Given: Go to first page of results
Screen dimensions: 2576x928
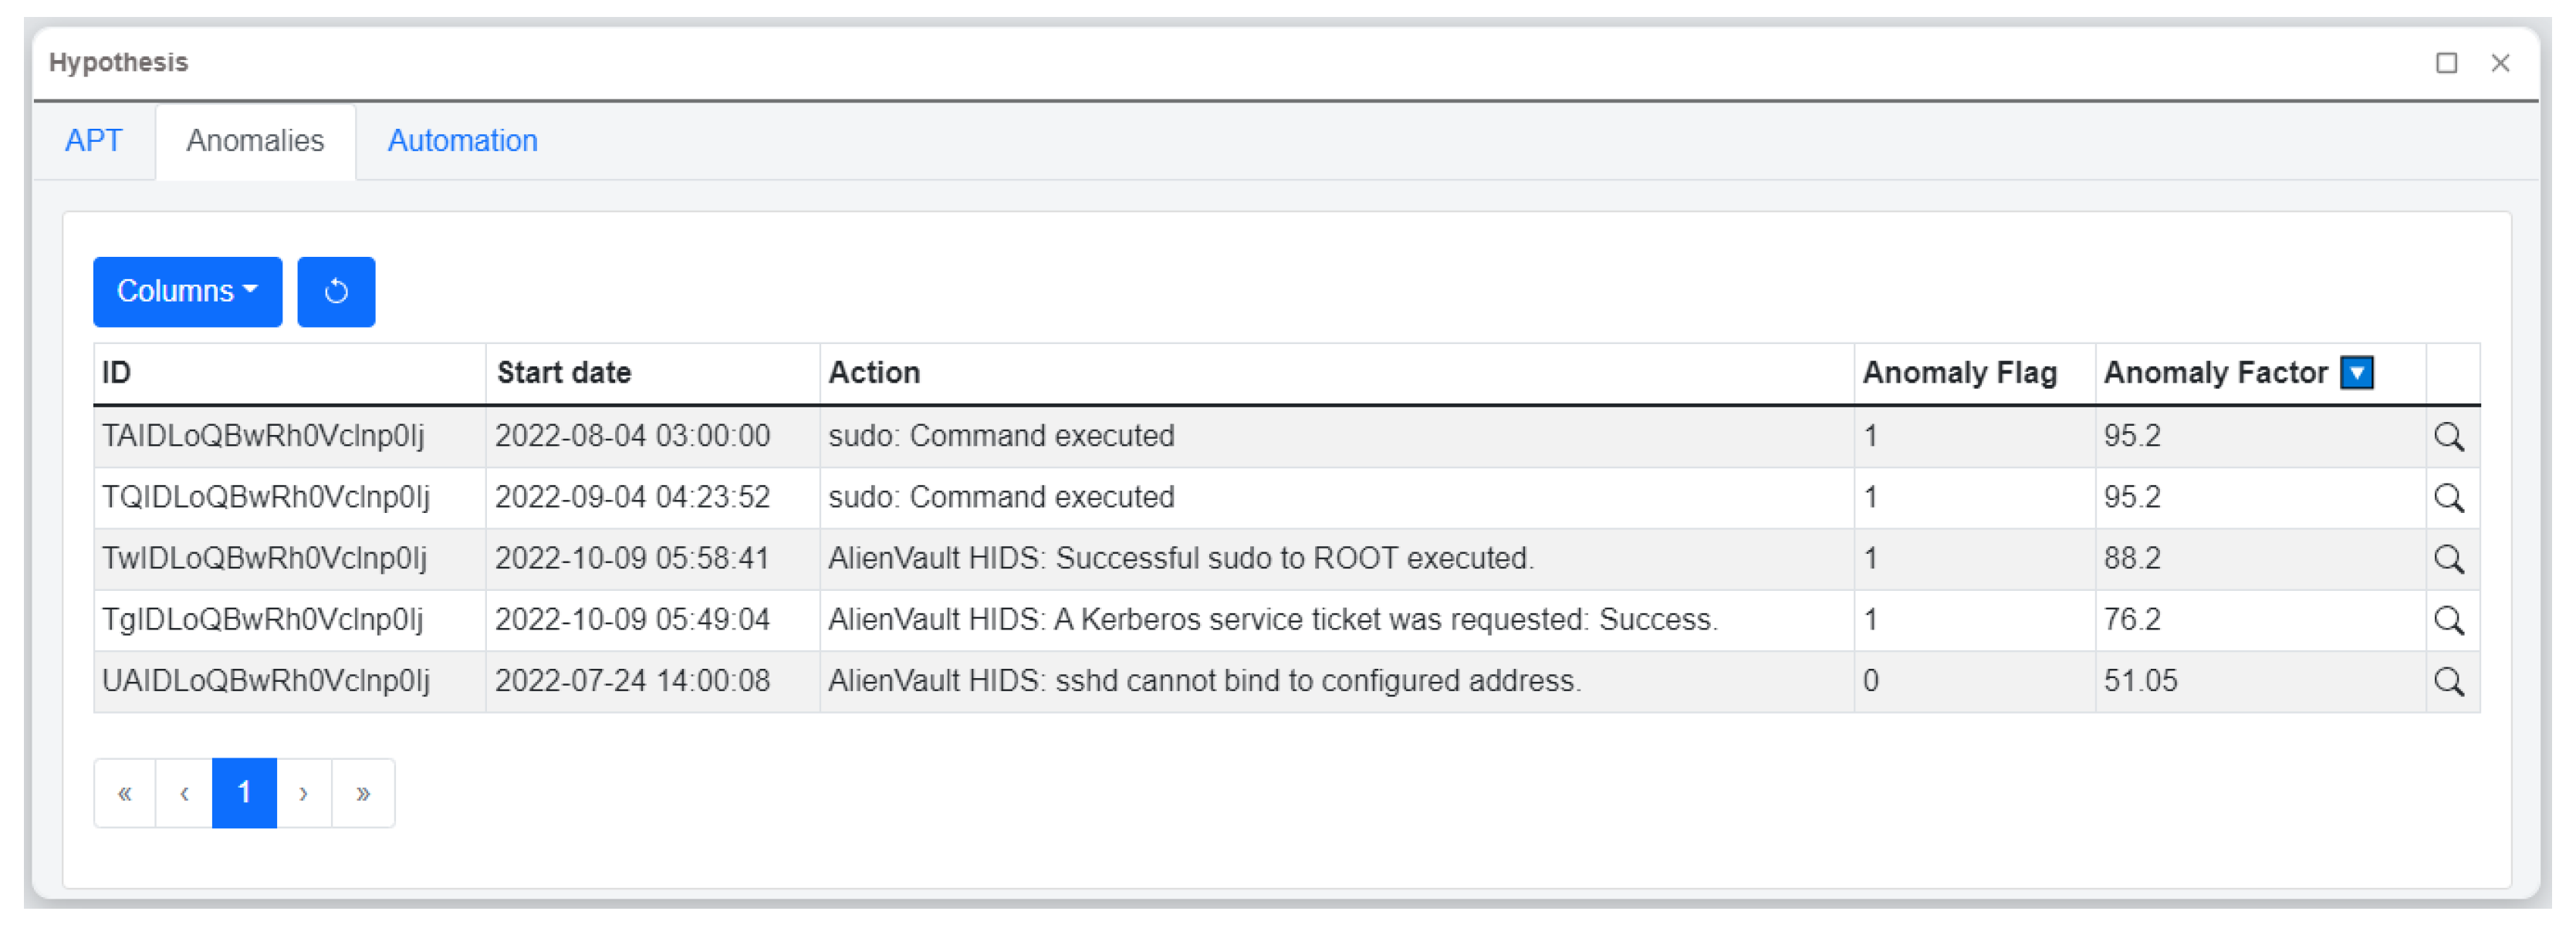Looking at the screenshot, I should pyautogui.click(x=125, y=794).
